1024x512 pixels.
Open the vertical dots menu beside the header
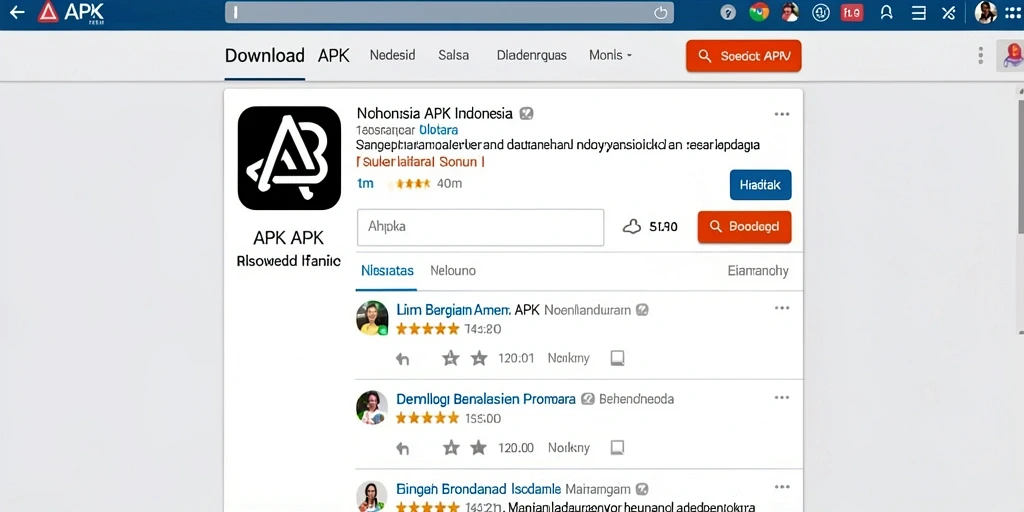click(980, 56)
